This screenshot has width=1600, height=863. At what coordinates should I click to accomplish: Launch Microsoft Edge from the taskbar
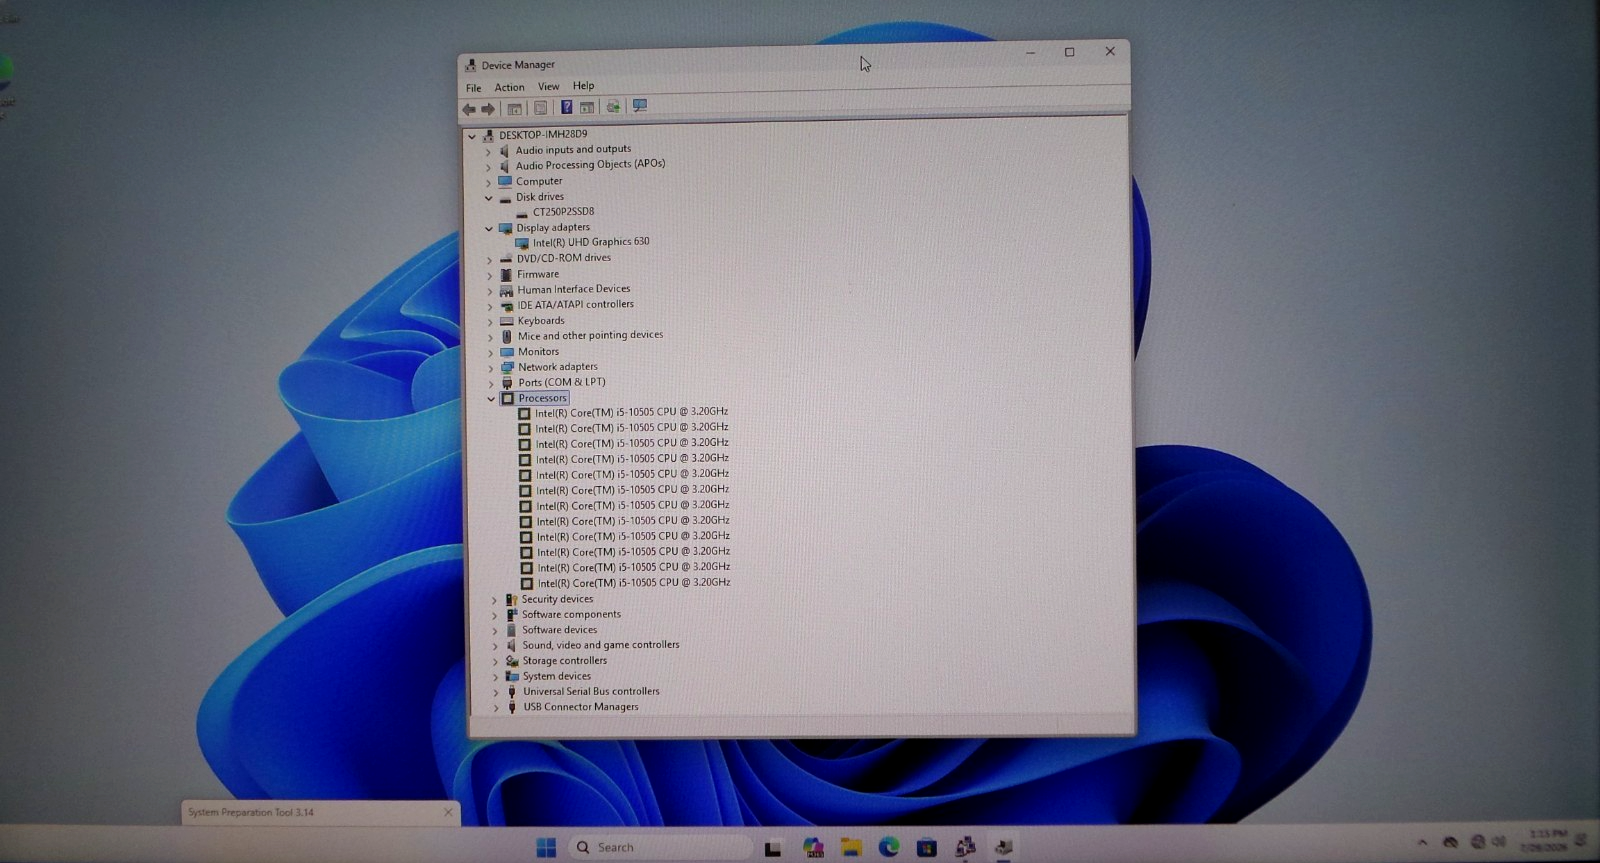(889, 848)
